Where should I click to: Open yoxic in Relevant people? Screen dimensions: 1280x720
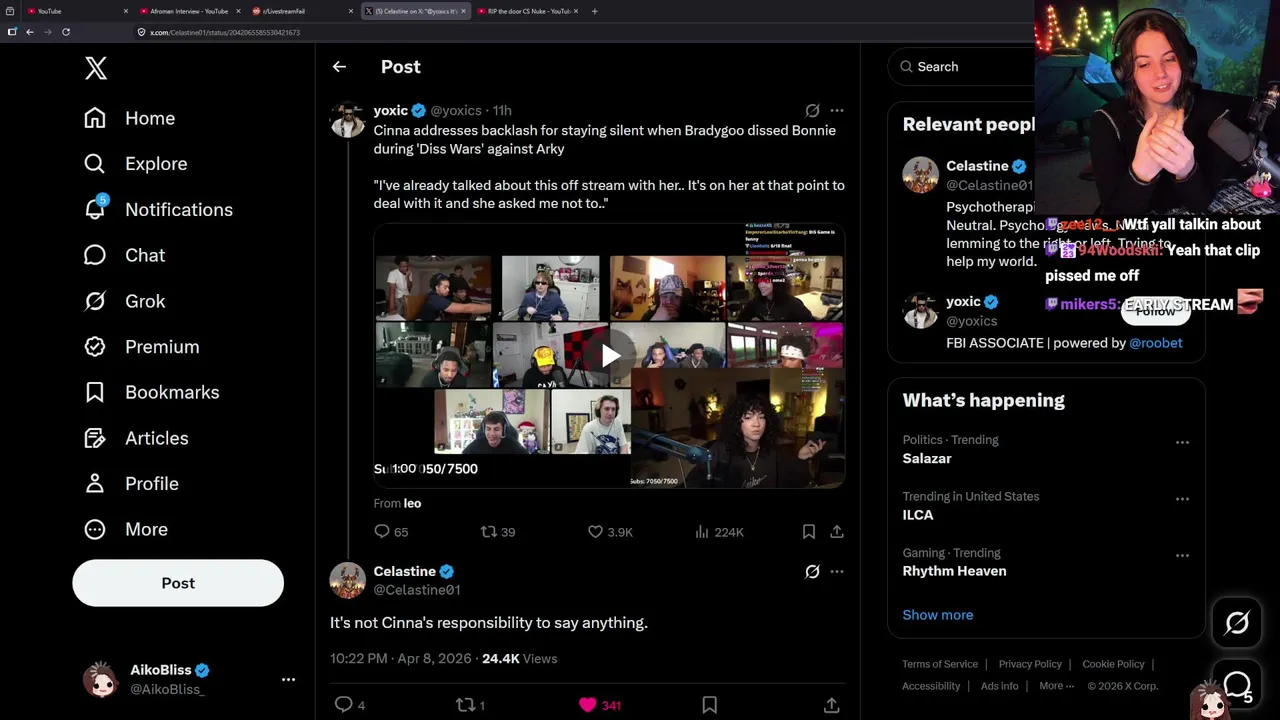coord(963,302)
